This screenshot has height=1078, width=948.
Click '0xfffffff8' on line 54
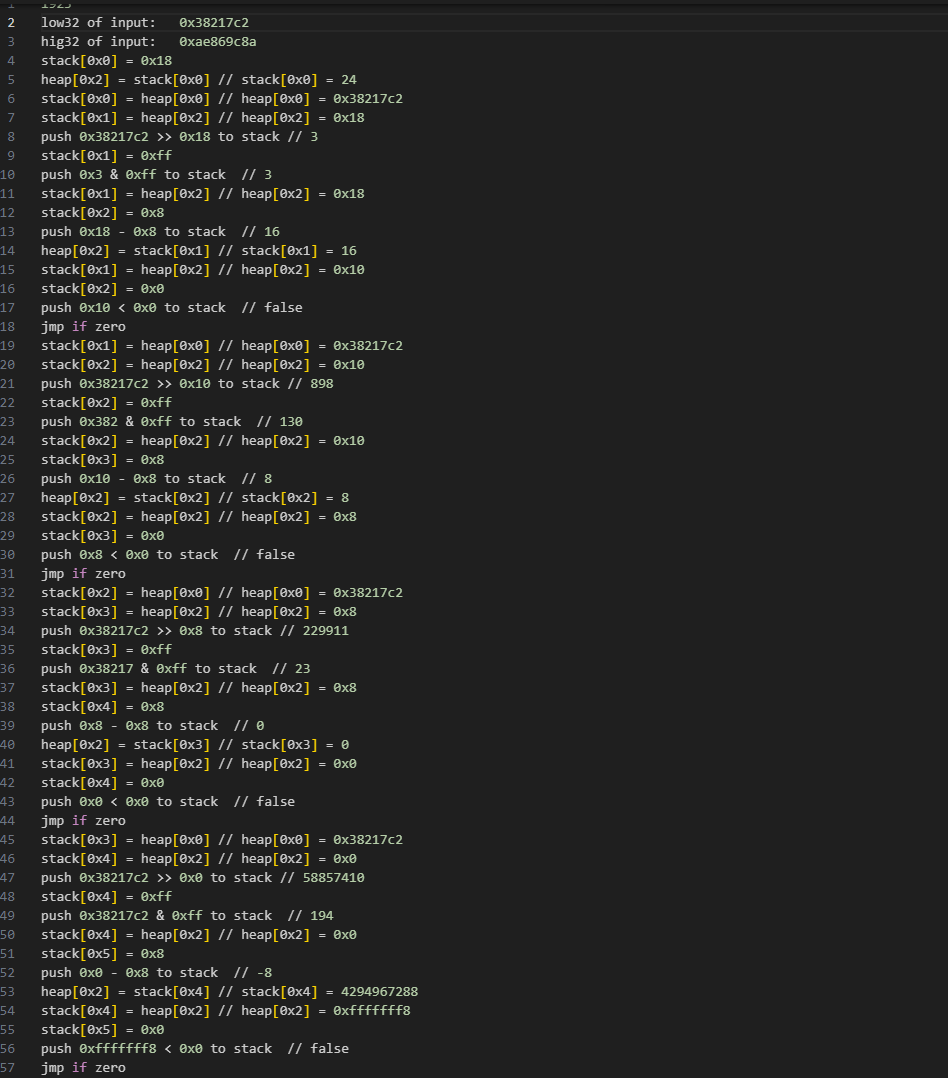[372, 1011]
